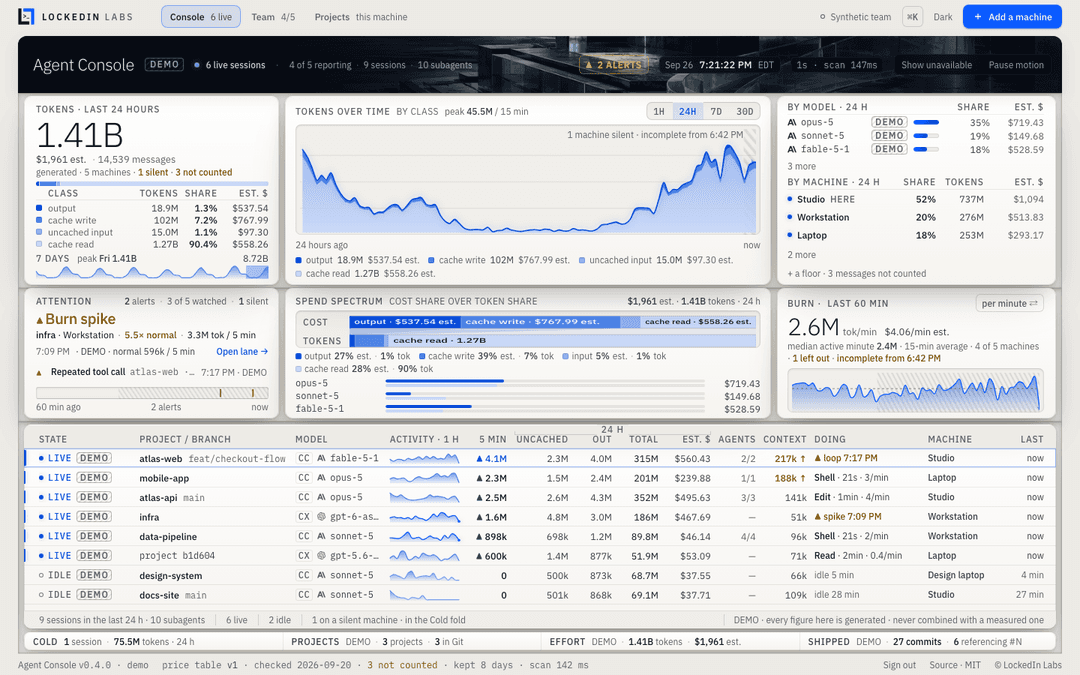The image size is (1080, 675).
Task: Click the cache write segment in the COST bar
Action: click(543, 322)
